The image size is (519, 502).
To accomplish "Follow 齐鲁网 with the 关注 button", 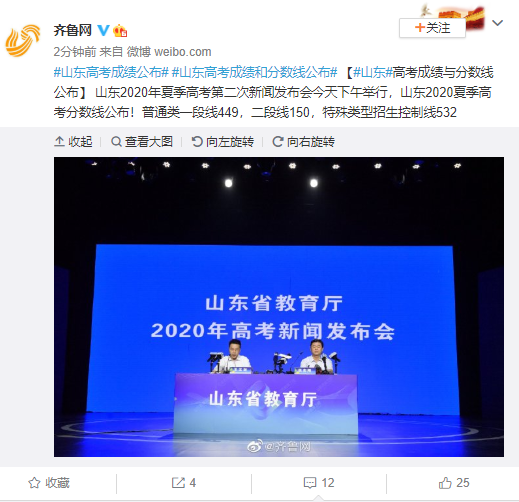I will coord(432,28).
